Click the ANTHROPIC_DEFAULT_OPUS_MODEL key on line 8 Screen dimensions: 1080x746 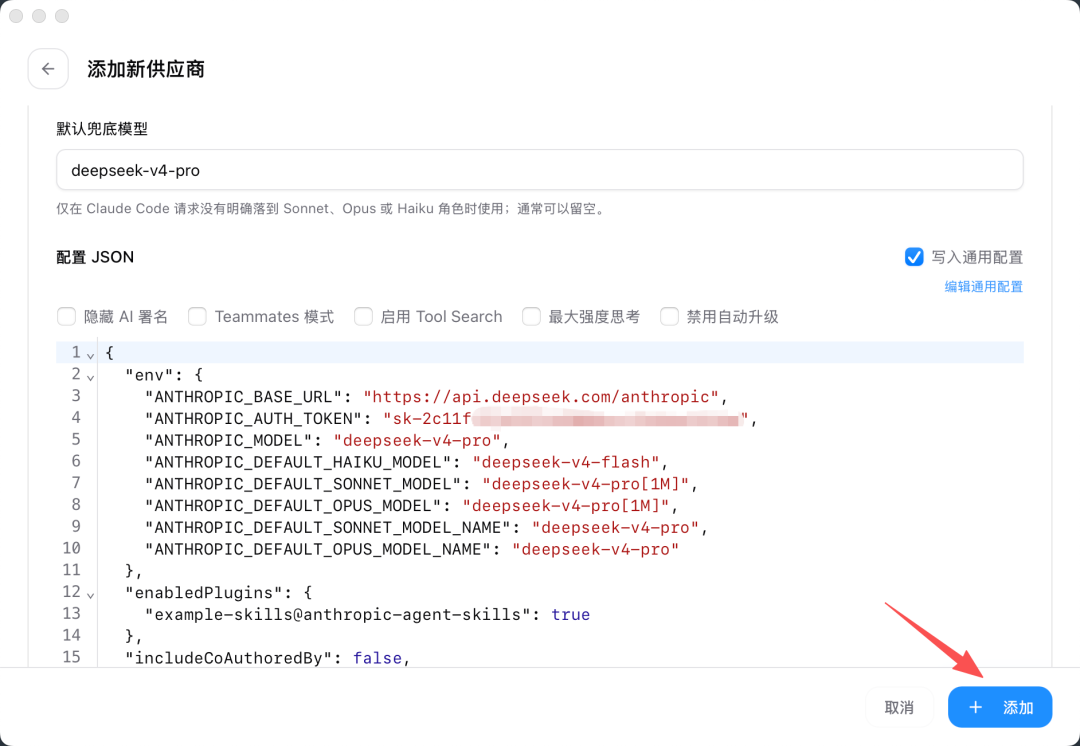point(293,506)
